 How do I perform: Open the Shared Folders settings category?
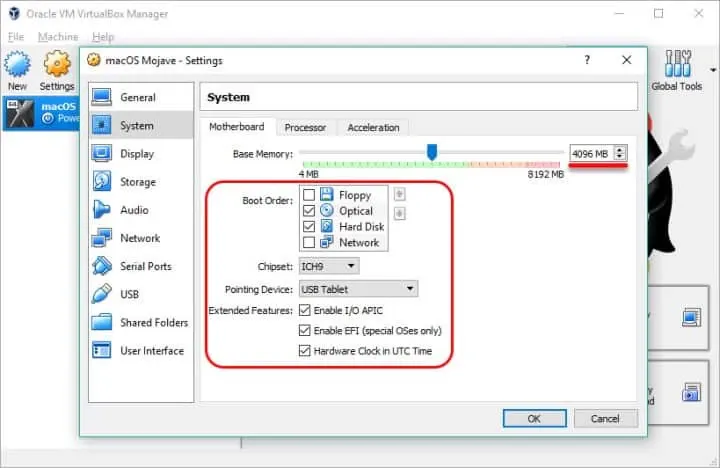(141, 322)
